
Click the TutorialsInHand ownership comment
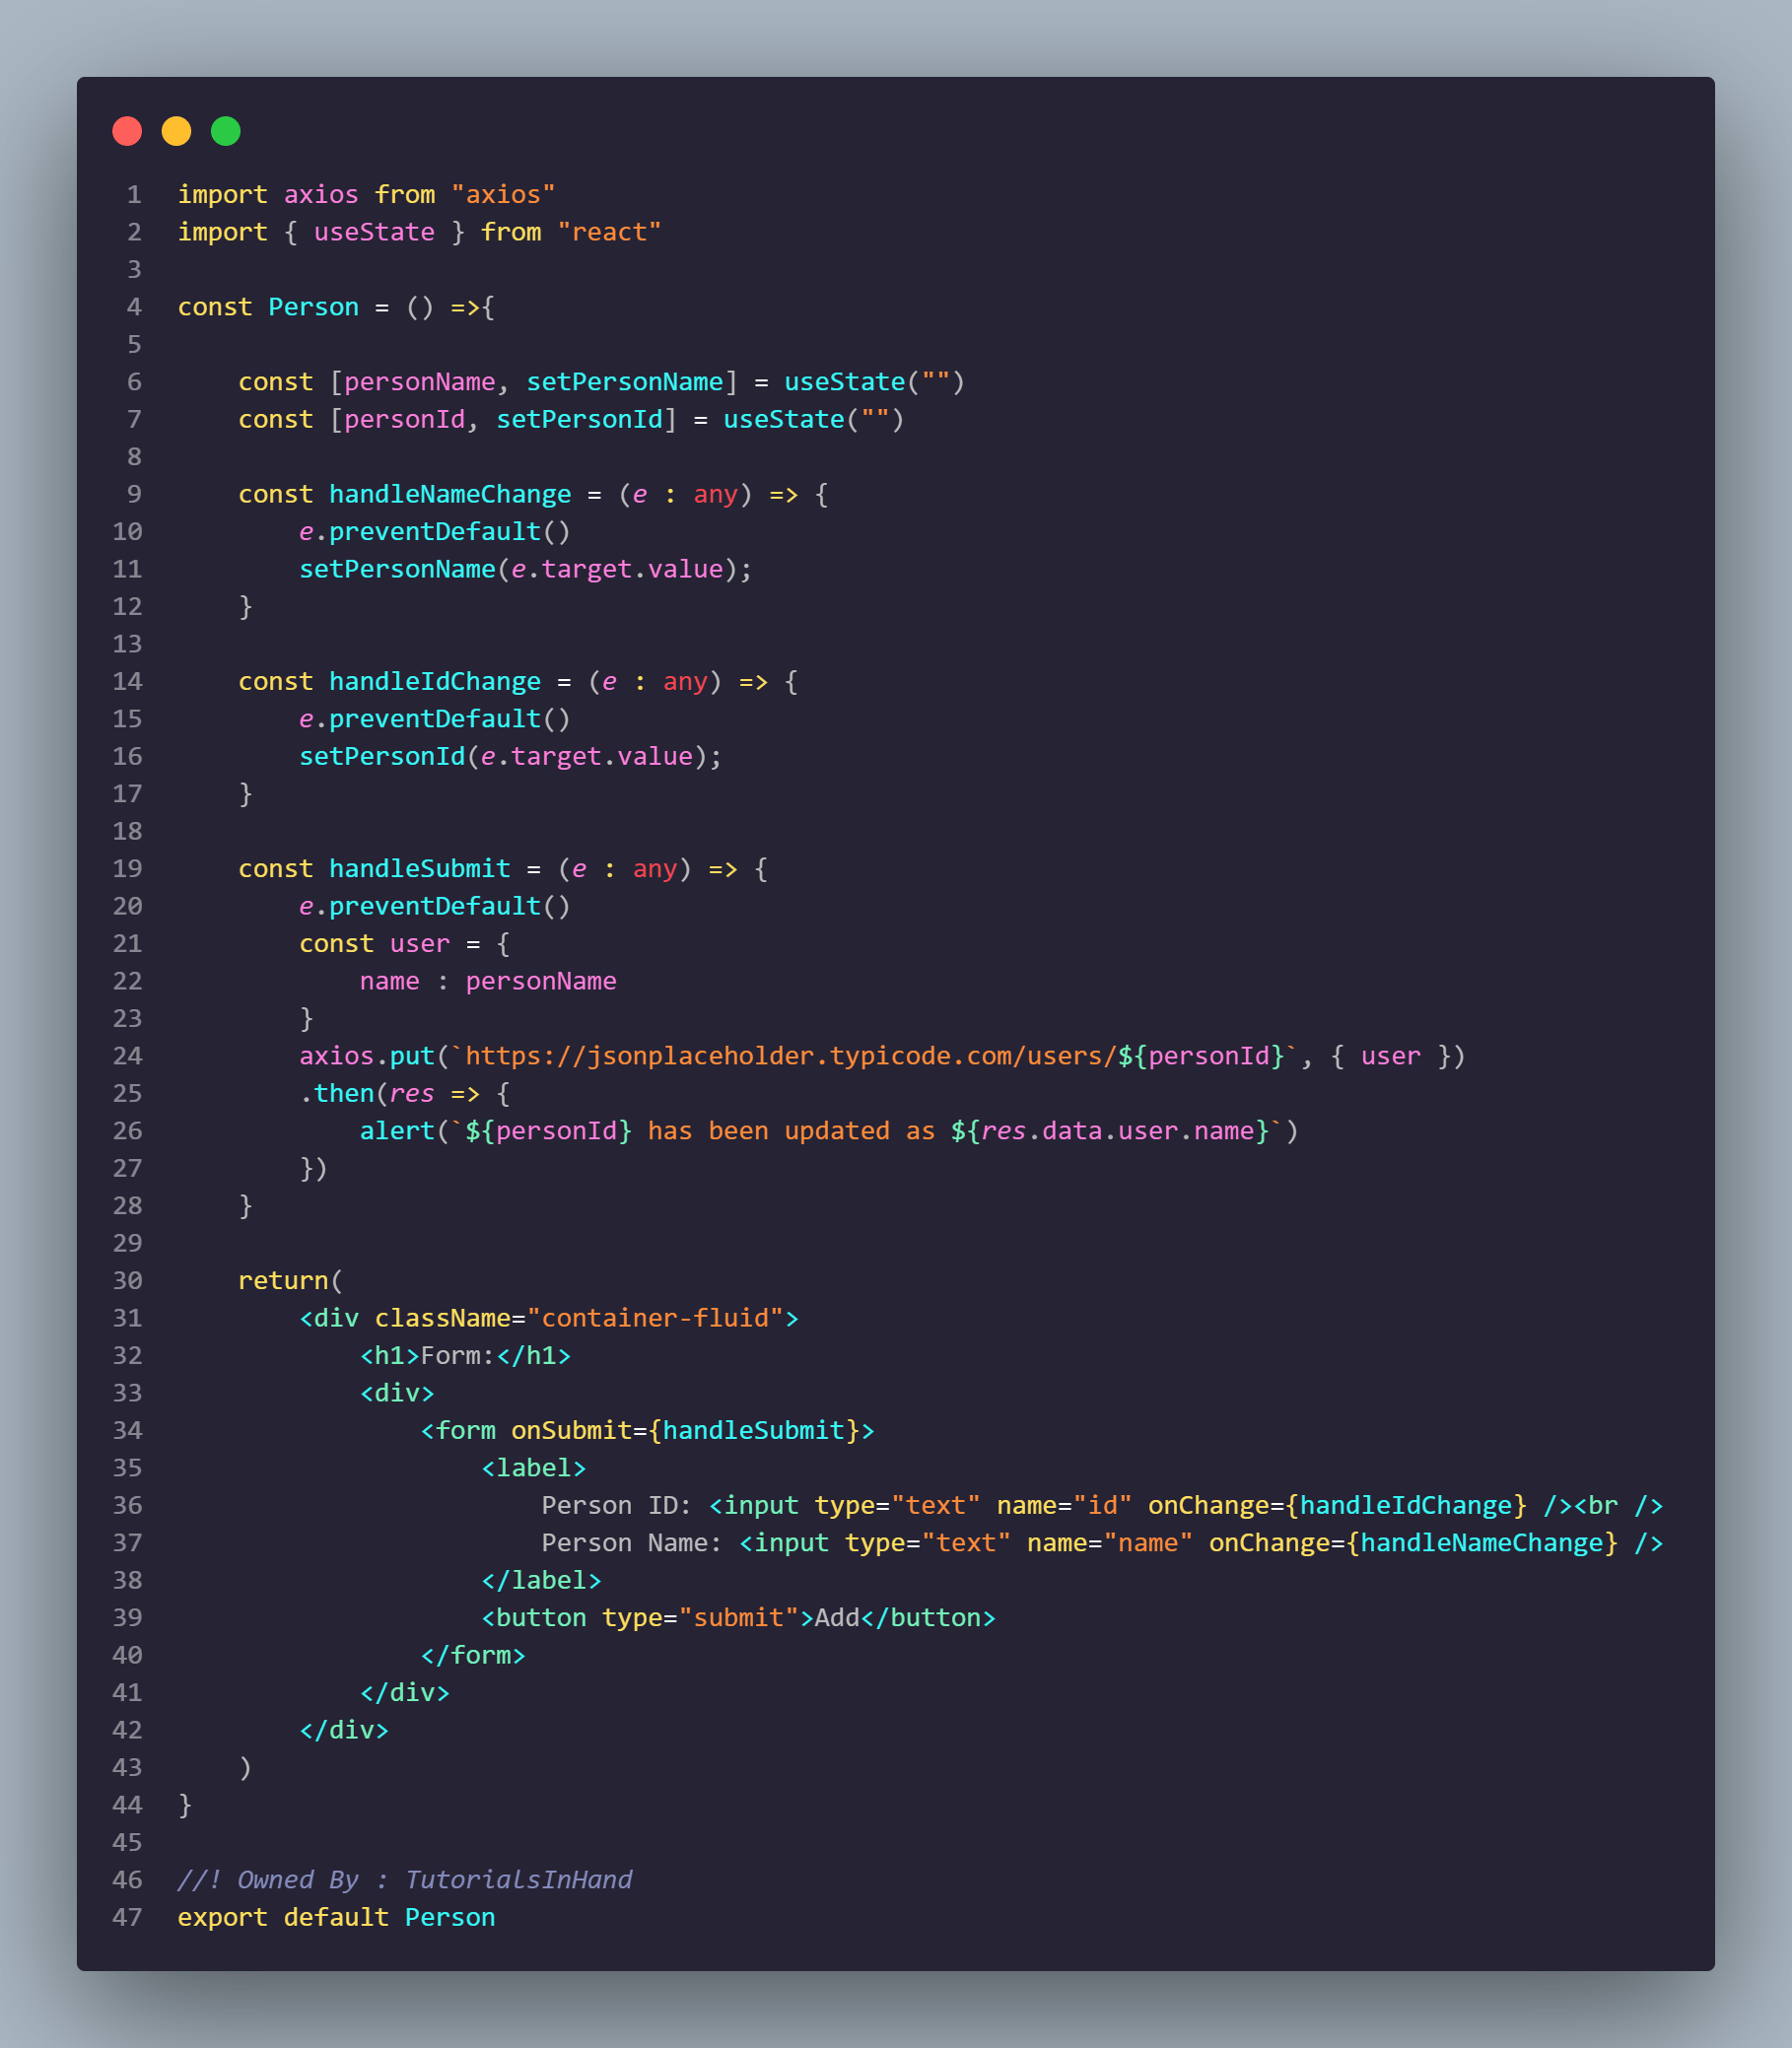(404, 1880)
